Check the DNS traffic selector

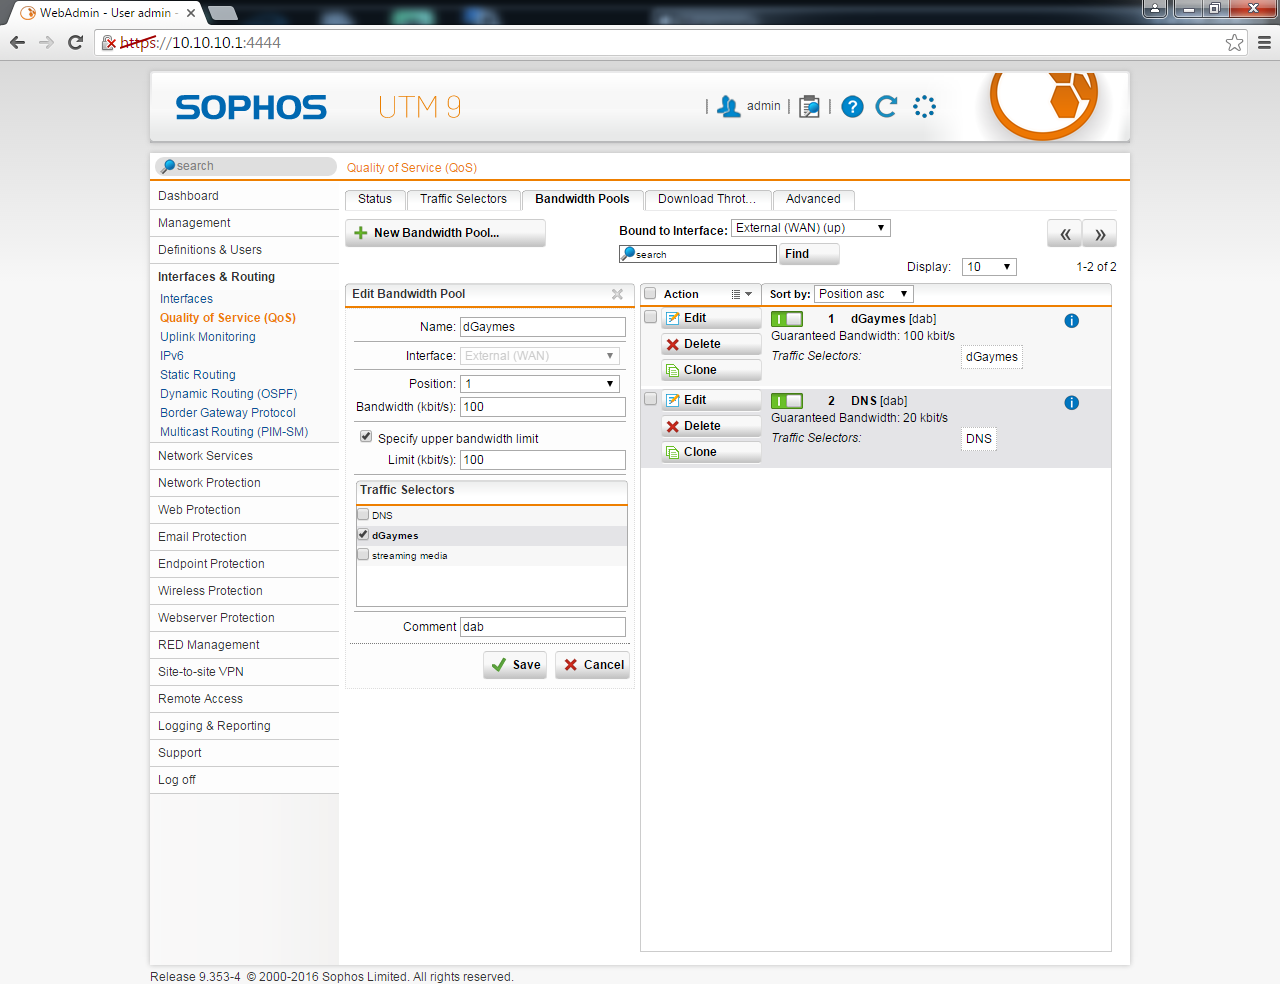click(x=364, y=514)
